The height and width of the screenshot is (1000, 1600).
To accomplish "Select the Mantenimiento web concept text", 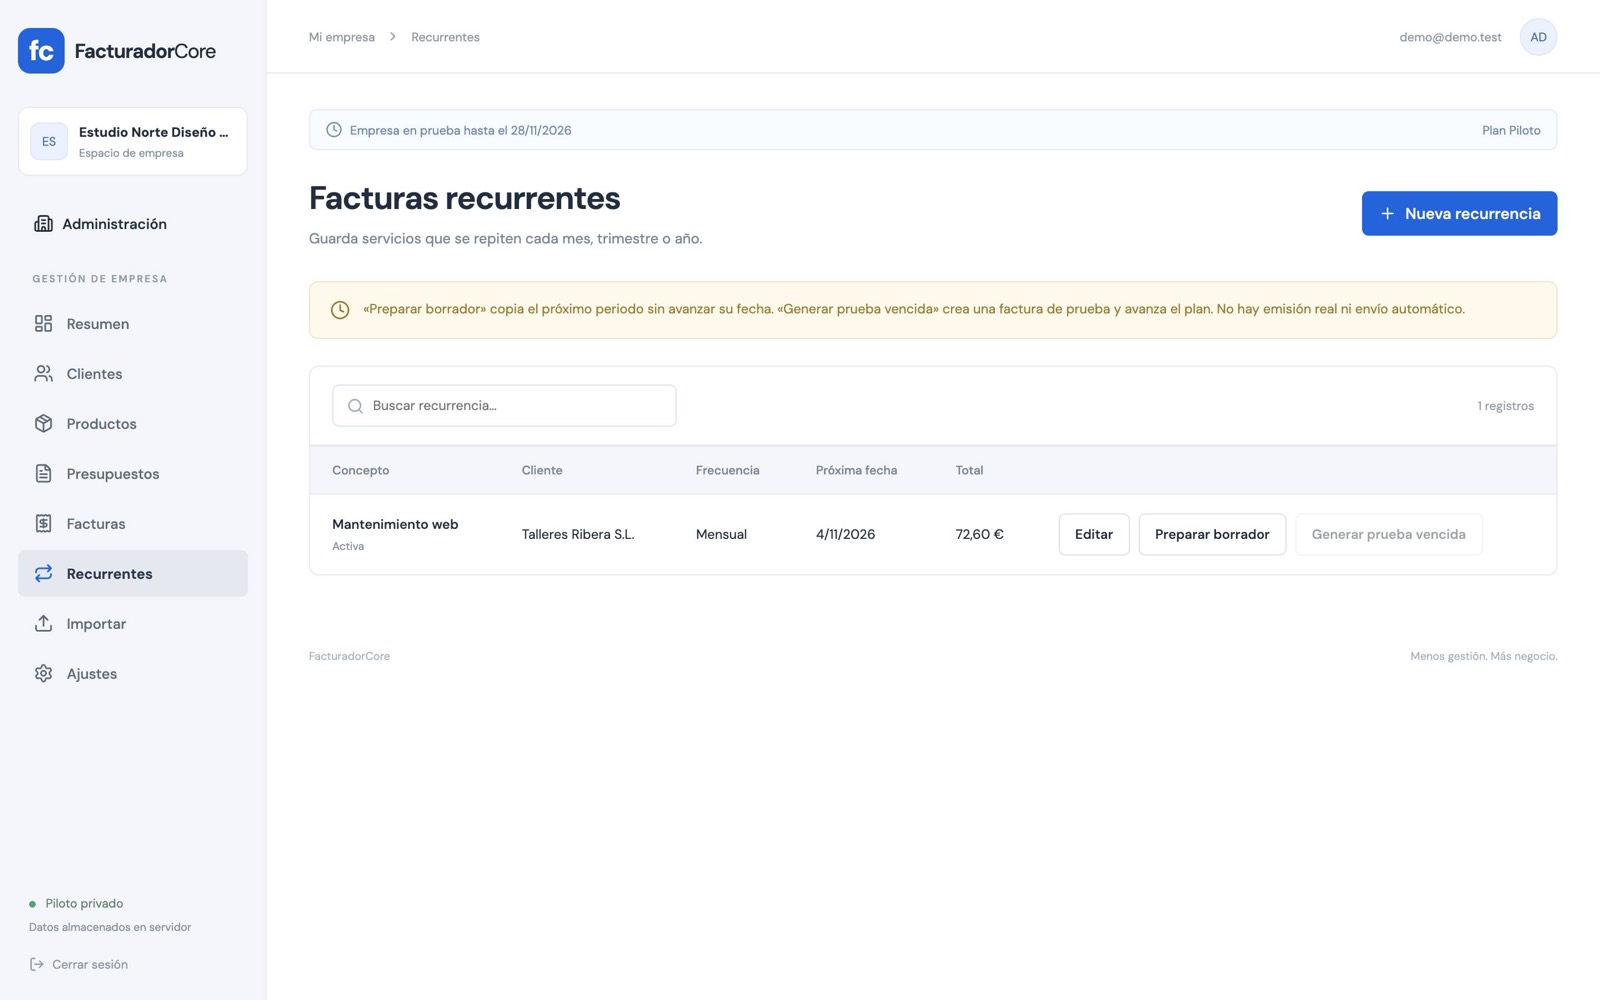I will tap(395, 524).
